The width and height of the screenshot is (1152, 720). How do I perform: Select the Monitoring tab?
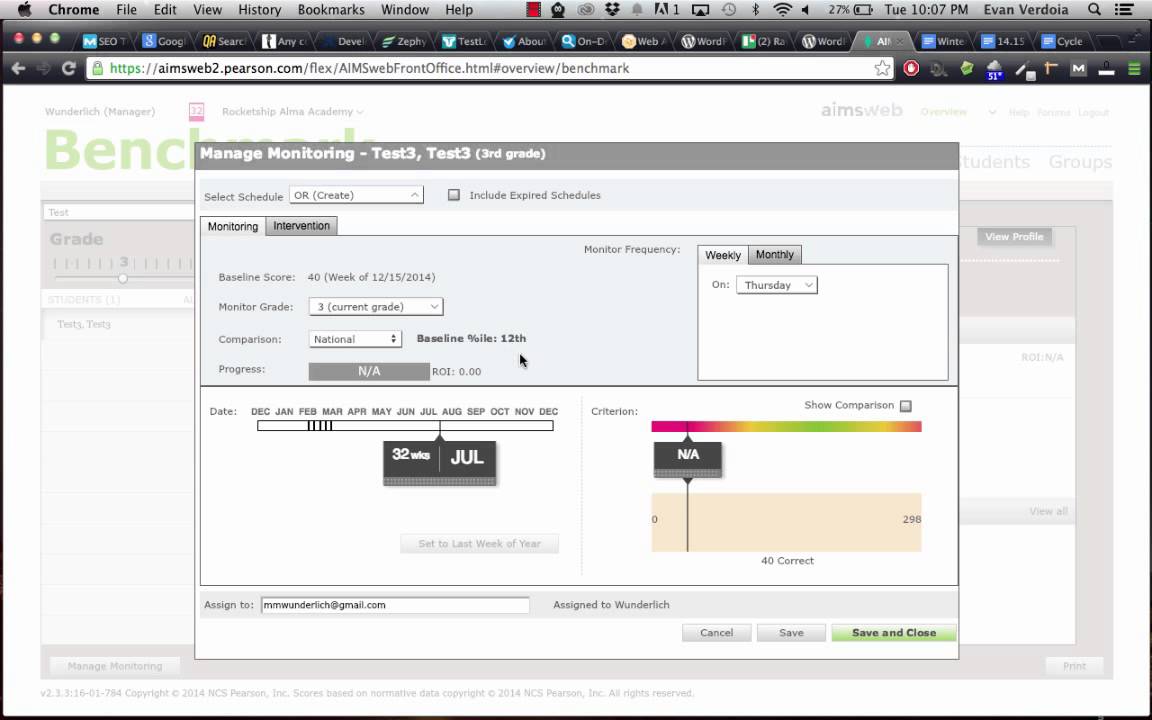point(233,226)
